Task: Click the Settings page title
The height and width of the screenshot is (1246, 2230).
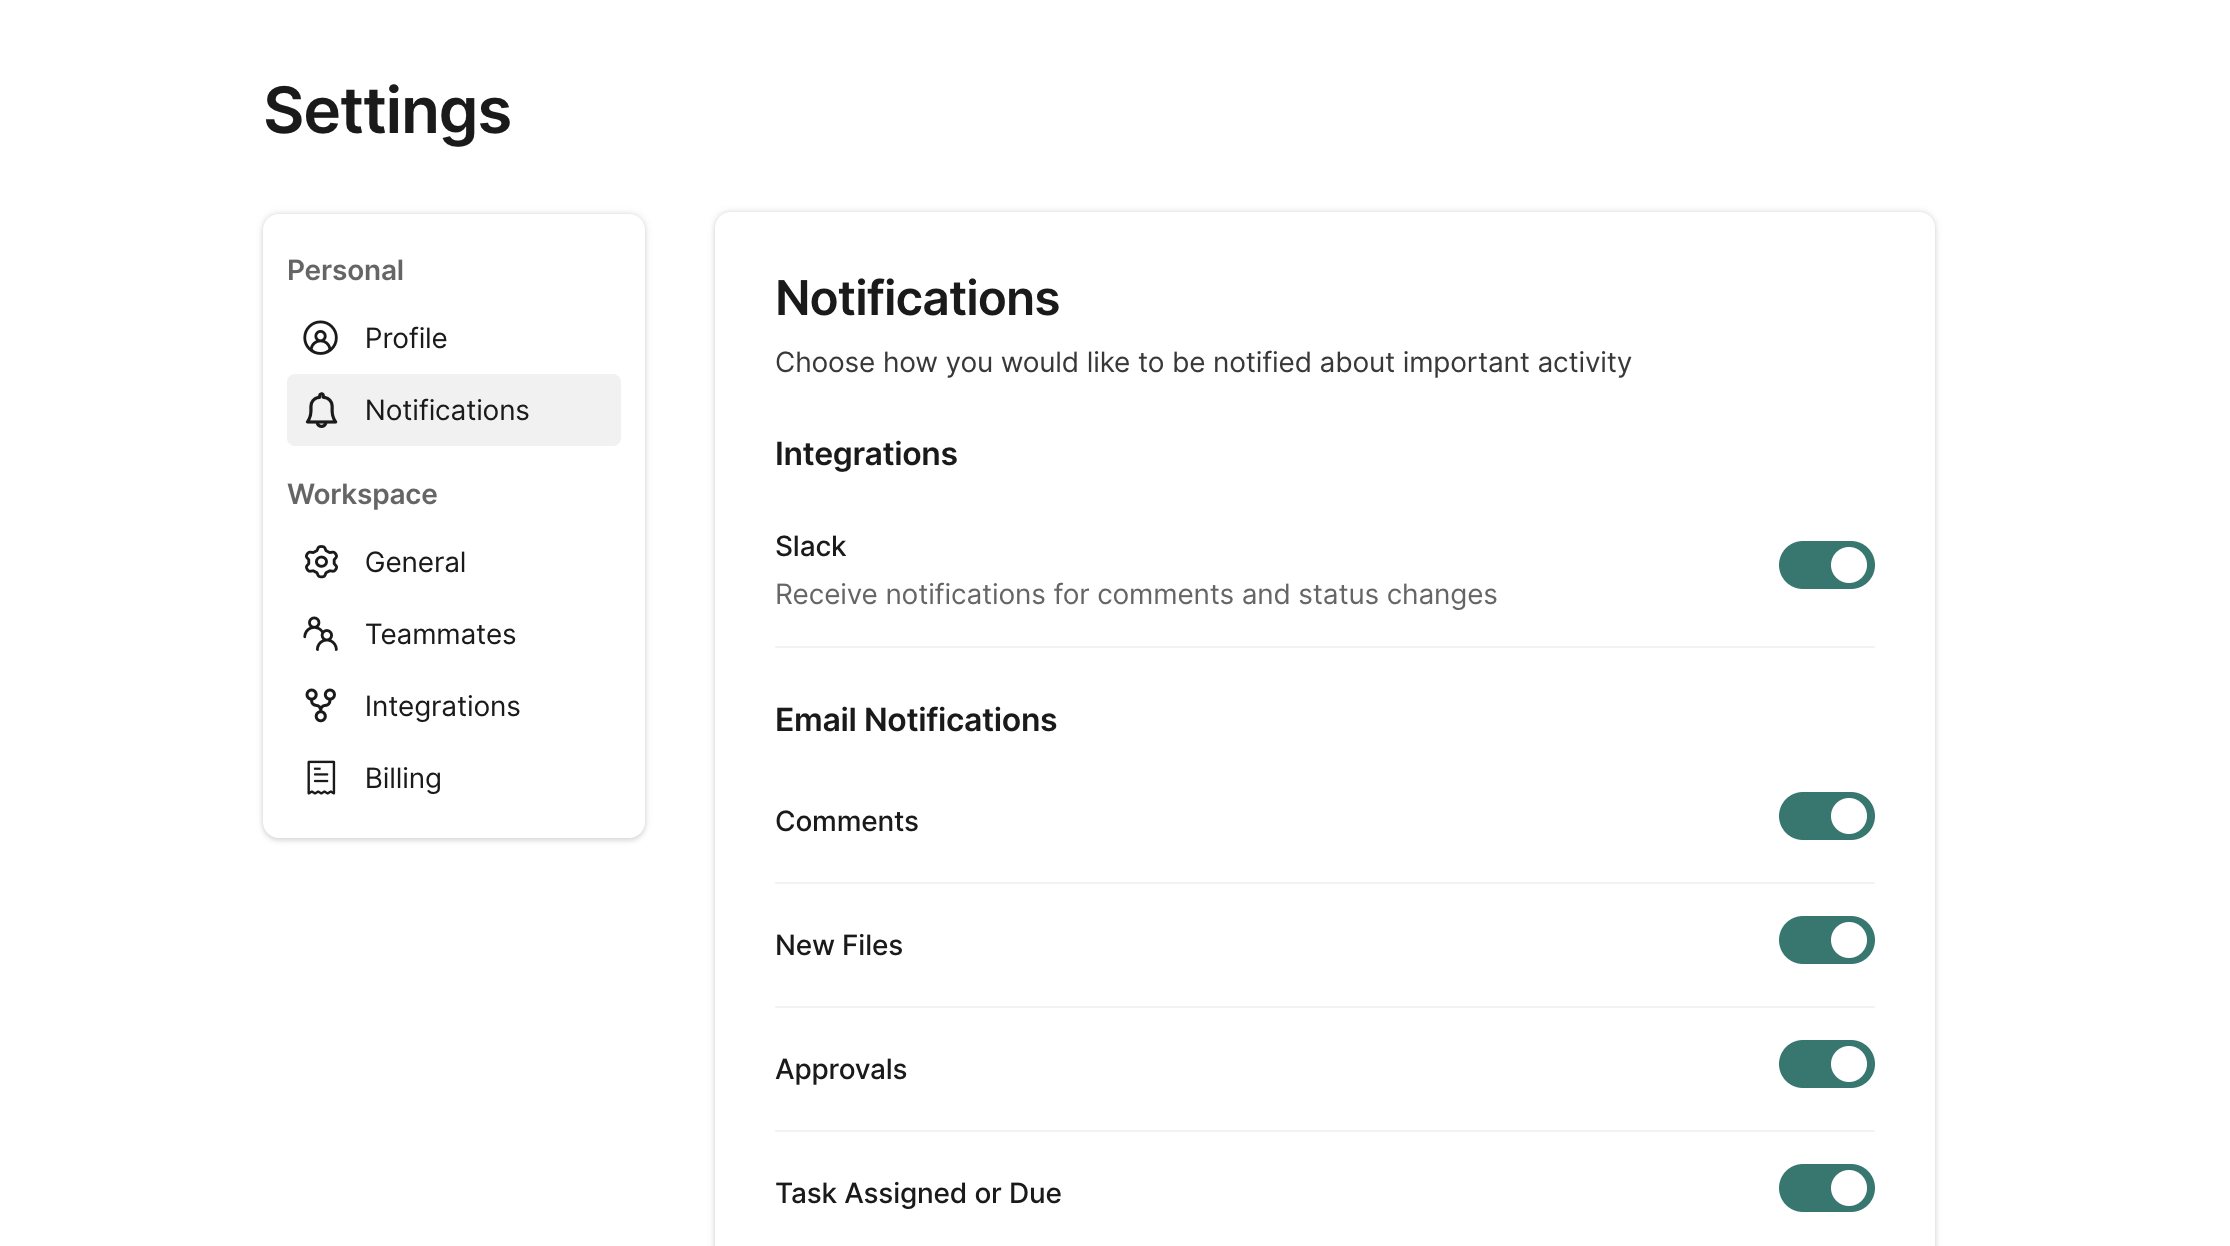Action: 387,110
